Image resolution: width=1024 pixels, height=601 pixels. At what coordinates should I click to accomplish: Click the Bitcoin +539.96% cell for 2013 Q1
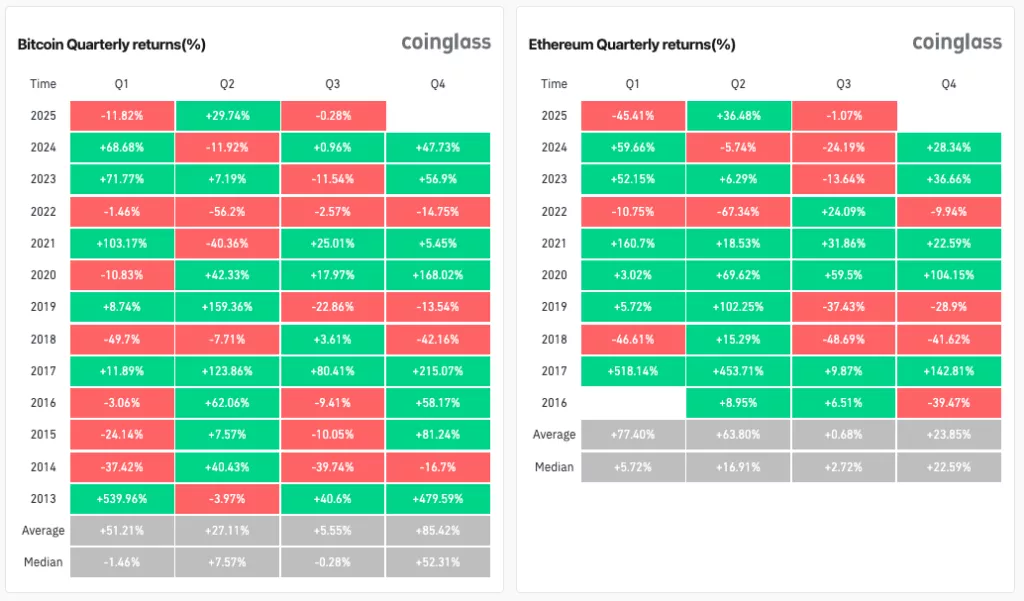click(x=122, y=498)
